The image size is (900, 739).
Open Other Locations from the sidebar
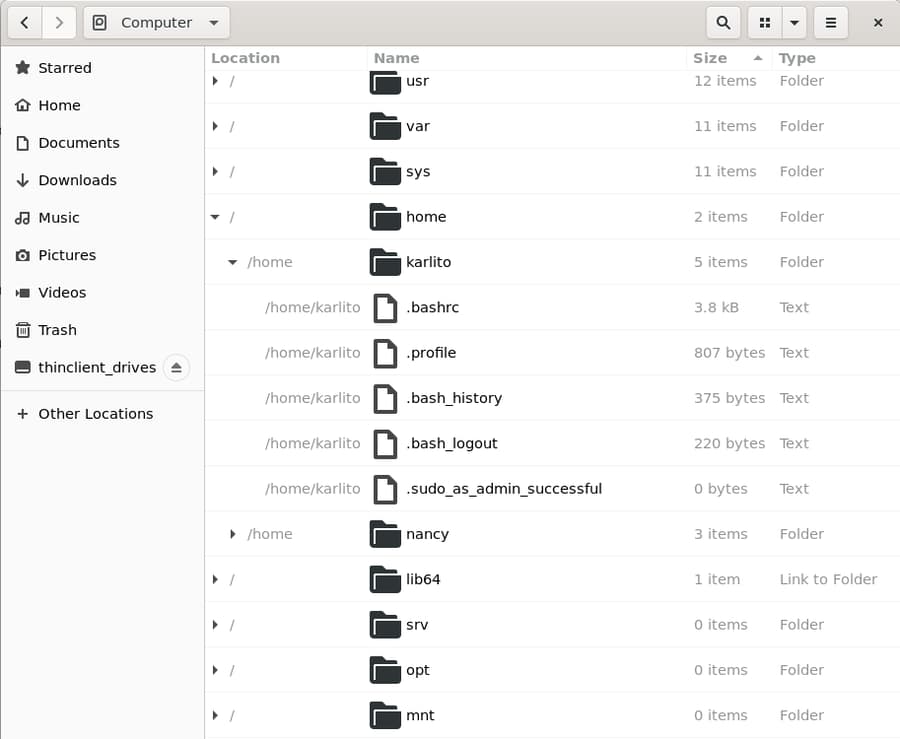coord(93,413)
